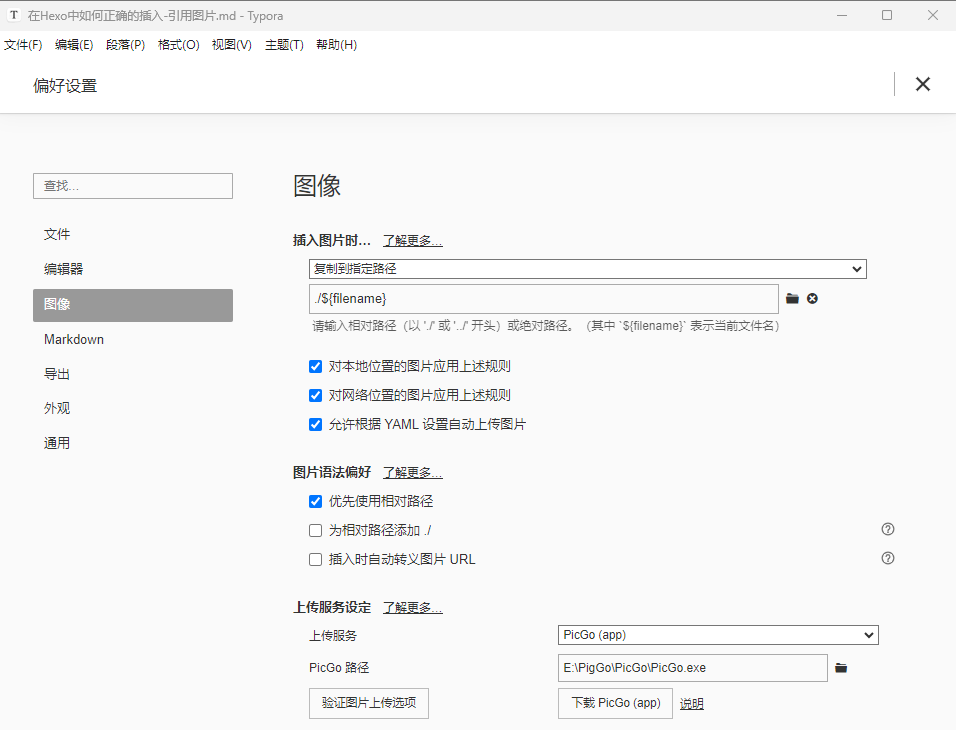Enable 插入时自动转义图片 URL checkbox
This screenshot has width=956, height=730.
pos(316,560)
